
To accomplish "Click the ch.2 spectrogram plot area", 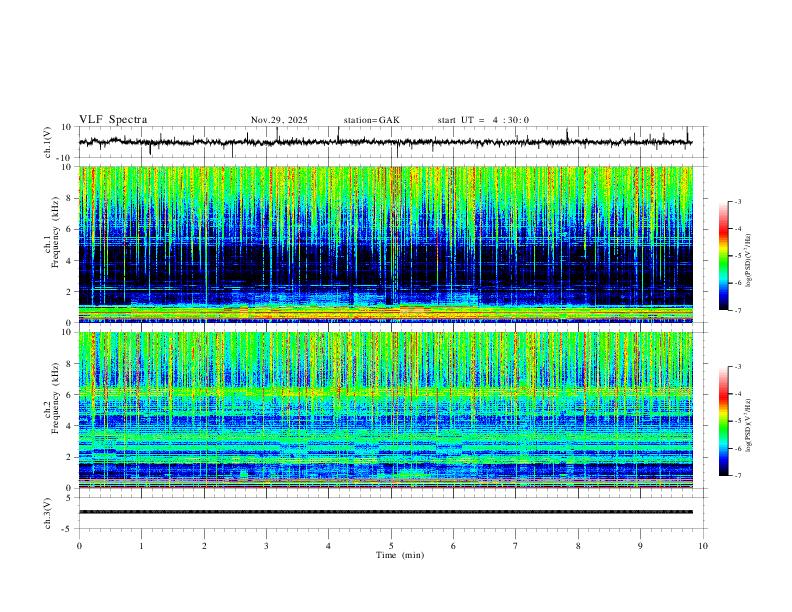I will (385, 410).
